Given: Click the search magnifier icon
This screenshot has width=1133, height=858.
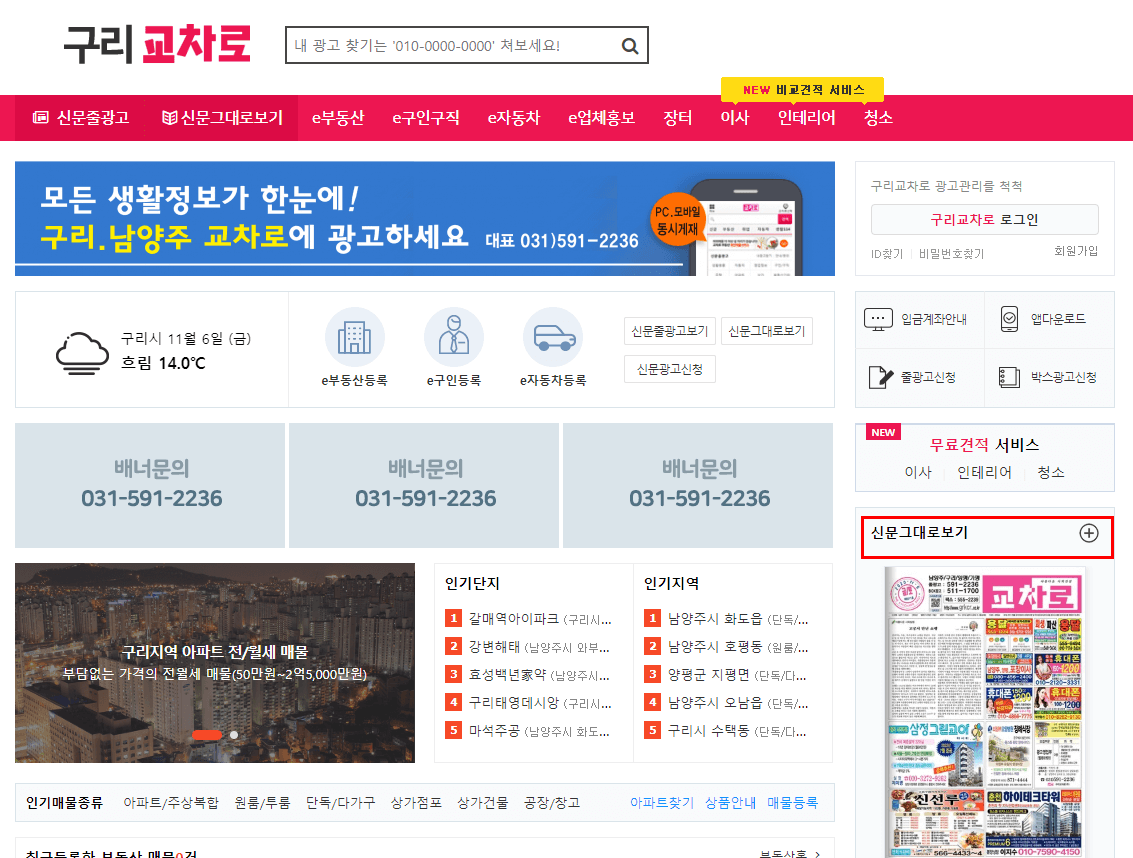Looking at the screenshot, I should pos(629,46).
